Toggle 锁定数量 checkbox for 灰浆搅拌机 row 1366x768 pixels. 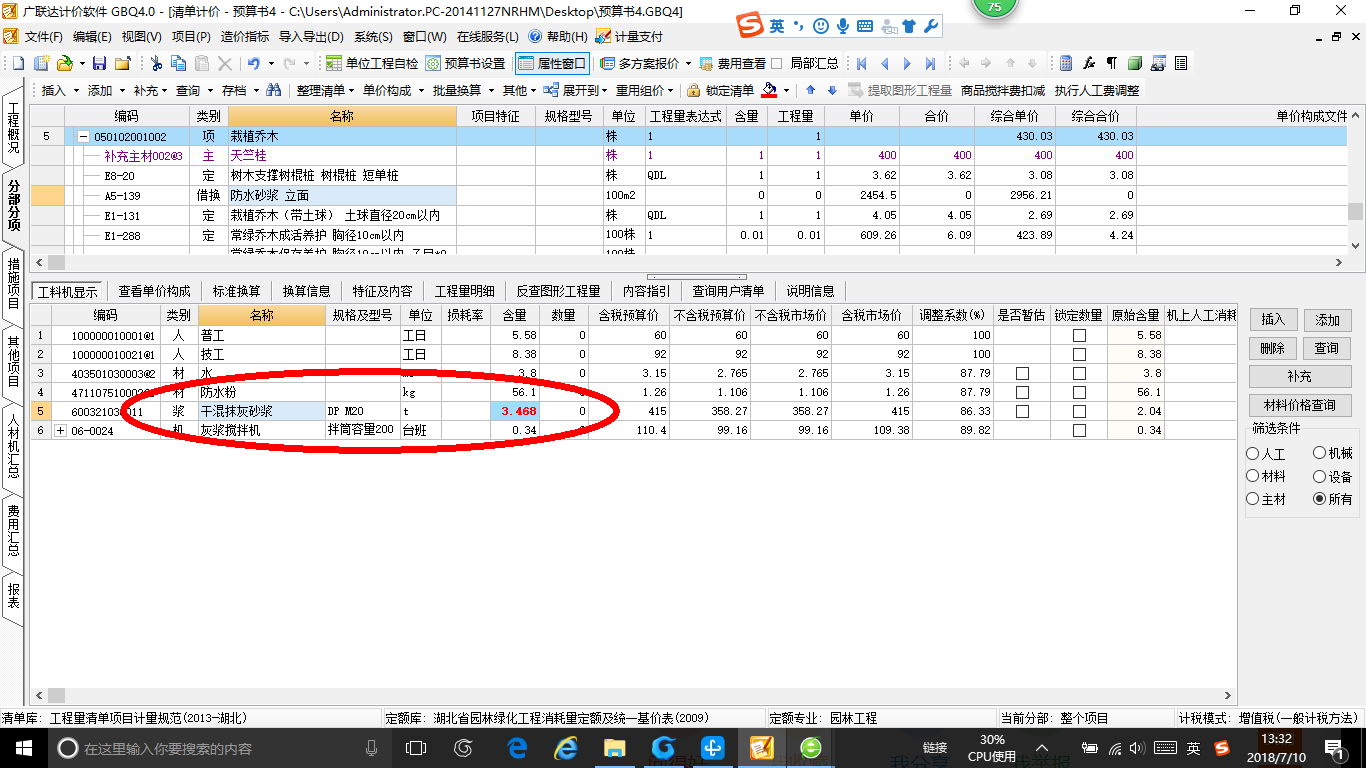tap(1079, 430)
